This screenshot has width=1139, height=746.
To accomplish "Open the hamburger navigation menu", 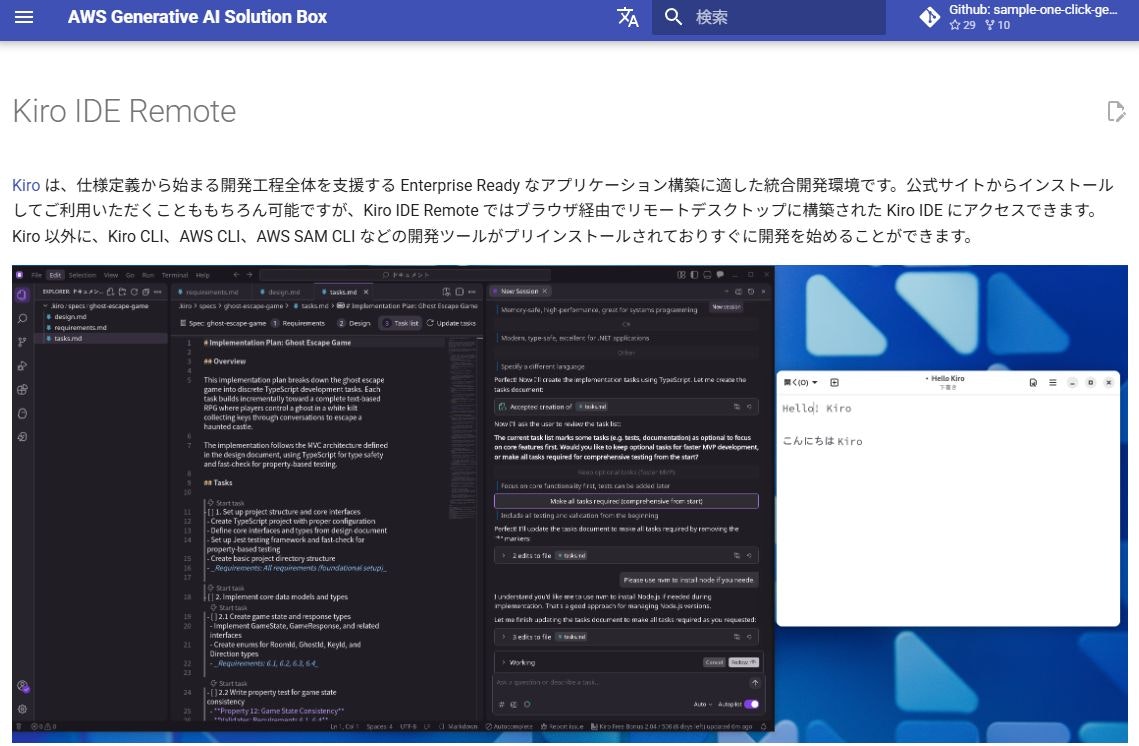I will click(24, 17).
